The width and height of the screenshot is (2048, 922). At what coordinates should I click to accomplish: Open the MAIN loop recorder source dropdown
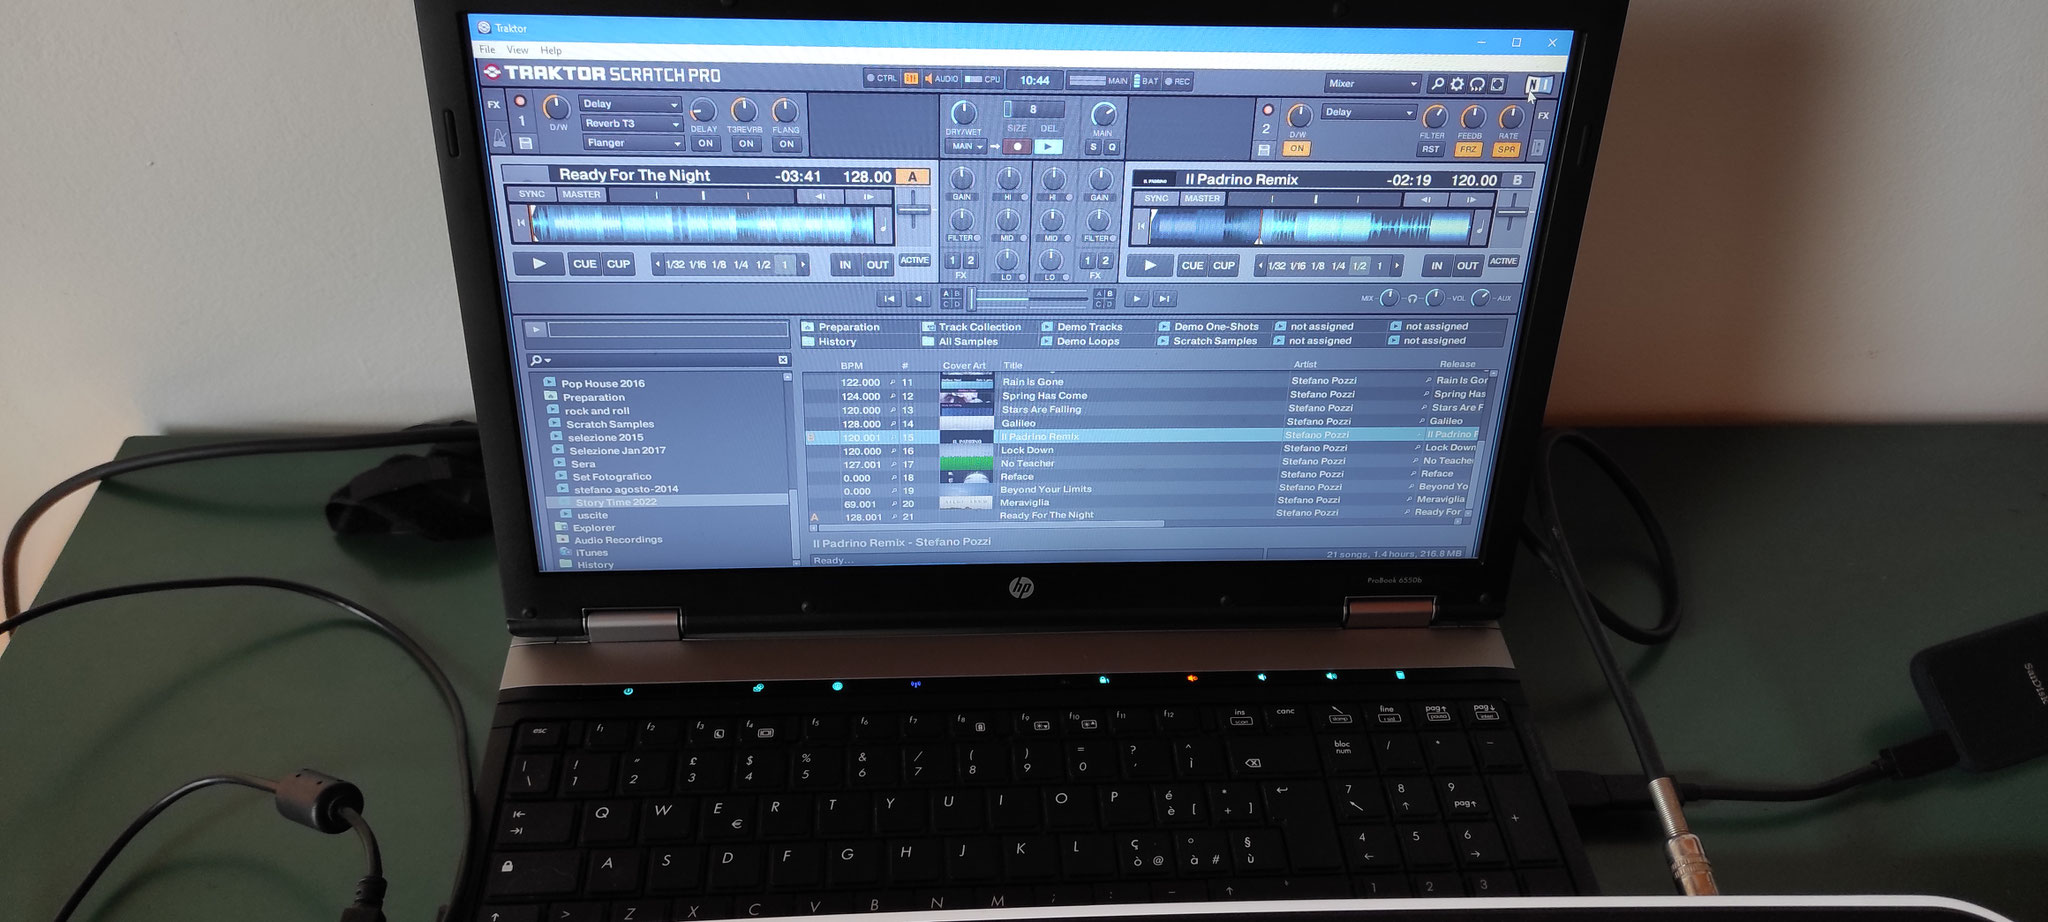[966, 146]
